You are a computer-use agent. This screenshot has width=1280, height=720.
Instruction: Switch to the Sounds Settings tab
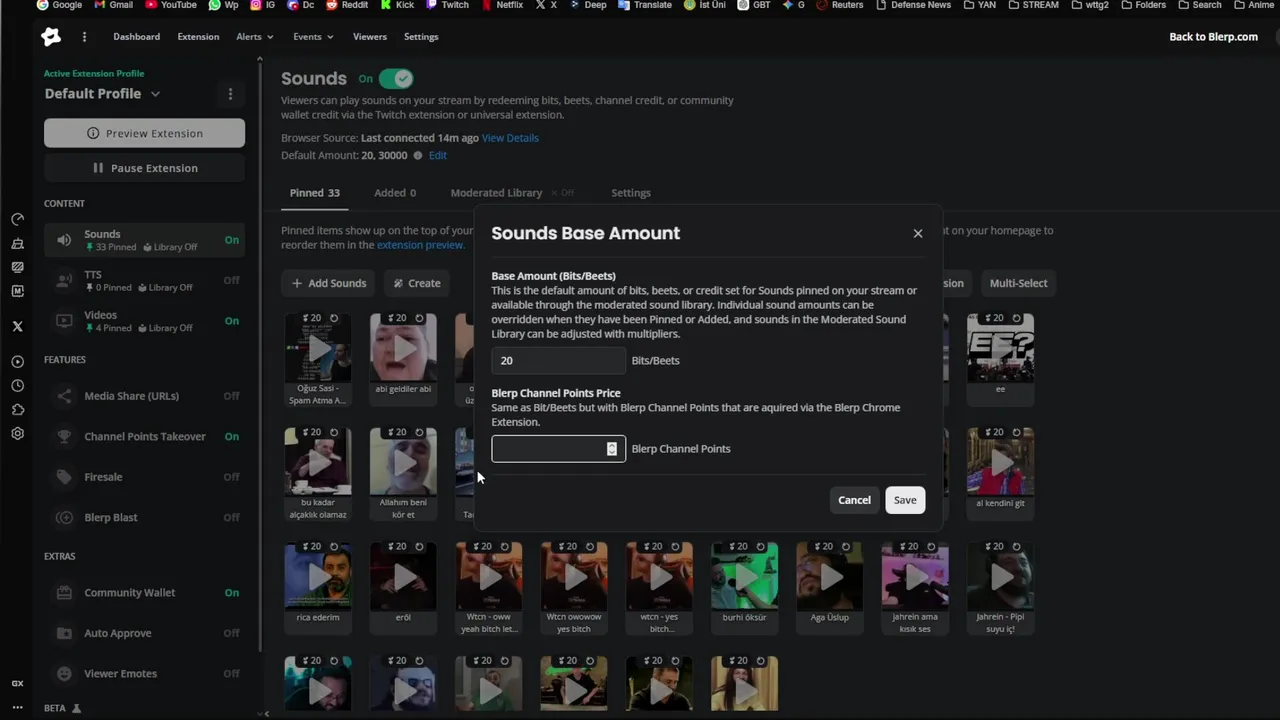pos(631,193)
